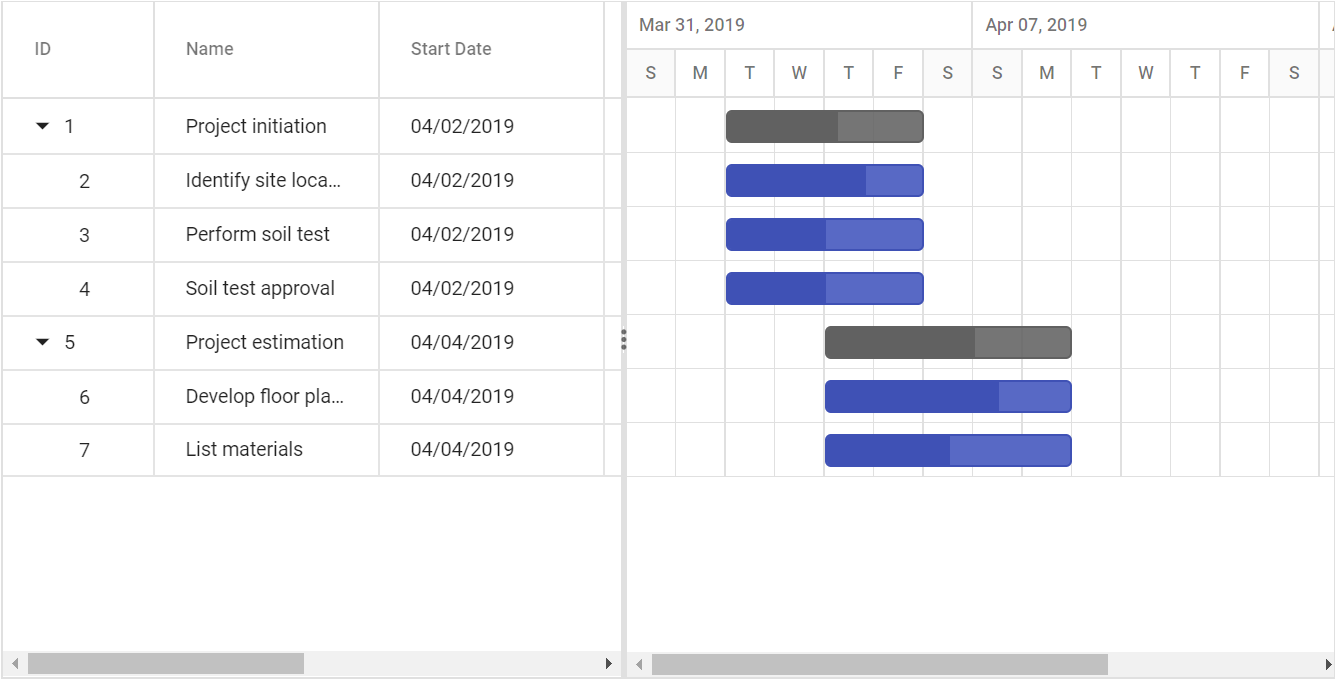
Task: Click the ID cell with value 2
Action: point(78,180)
